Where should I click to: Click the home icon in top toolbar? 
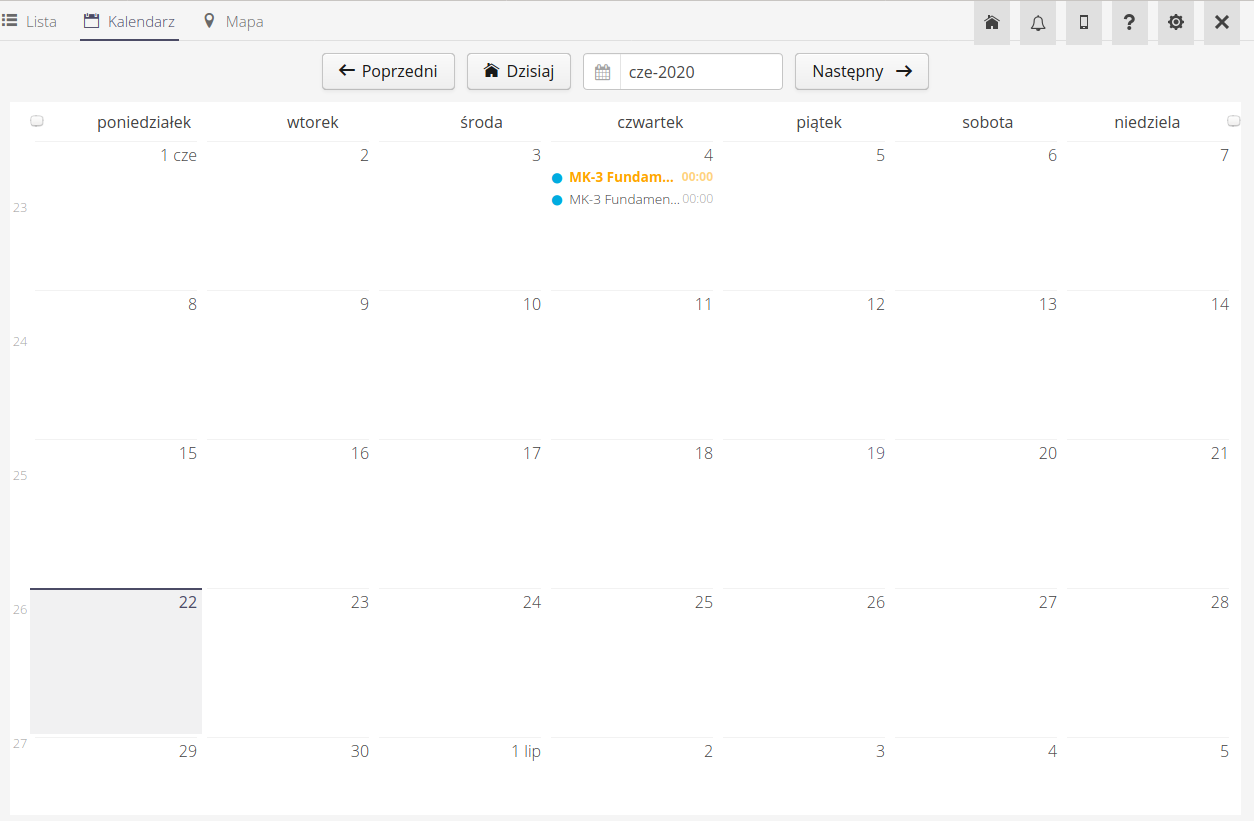[991, 22]
